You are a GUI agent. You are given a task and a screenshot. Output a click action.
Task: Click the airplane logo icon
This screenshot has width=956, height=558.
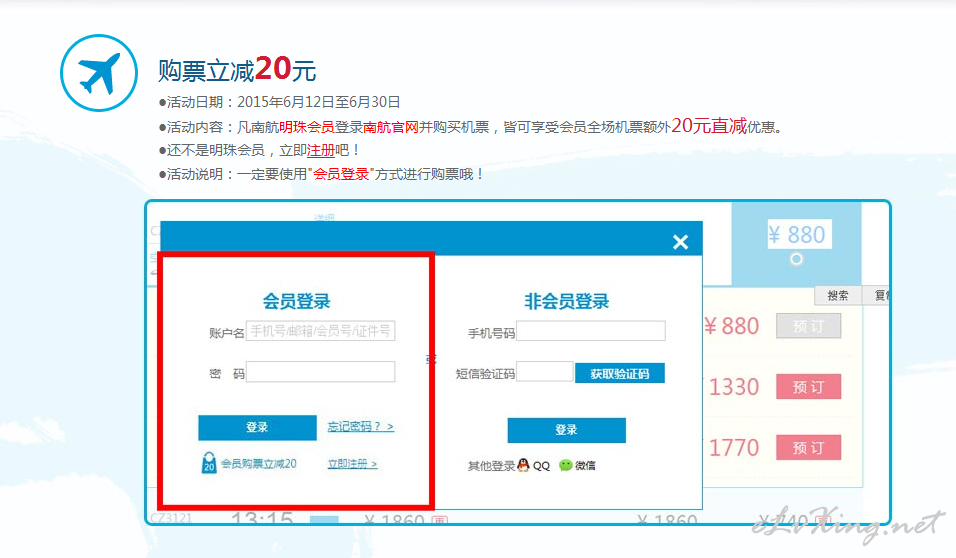(99, 73)
